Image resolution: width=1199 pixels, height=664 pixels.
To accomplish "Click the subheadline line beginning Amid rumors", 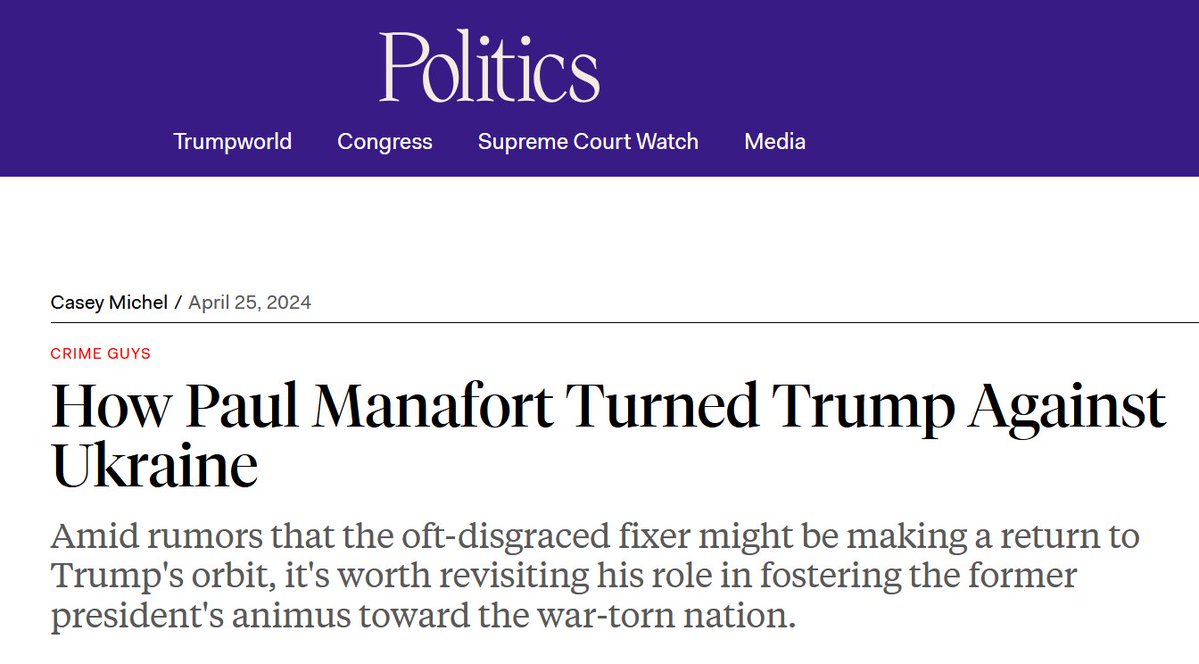I will [x=595, y=536].
